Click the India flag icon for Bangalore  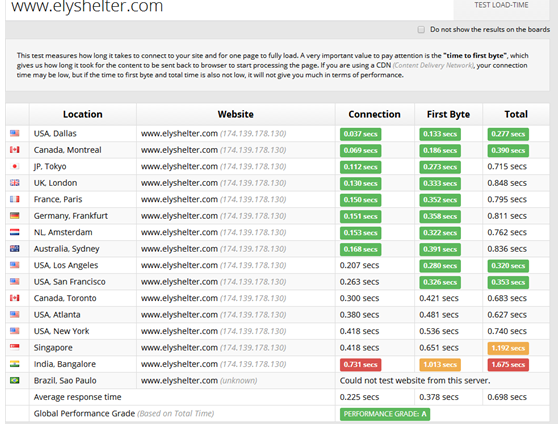tap(15, 364)
